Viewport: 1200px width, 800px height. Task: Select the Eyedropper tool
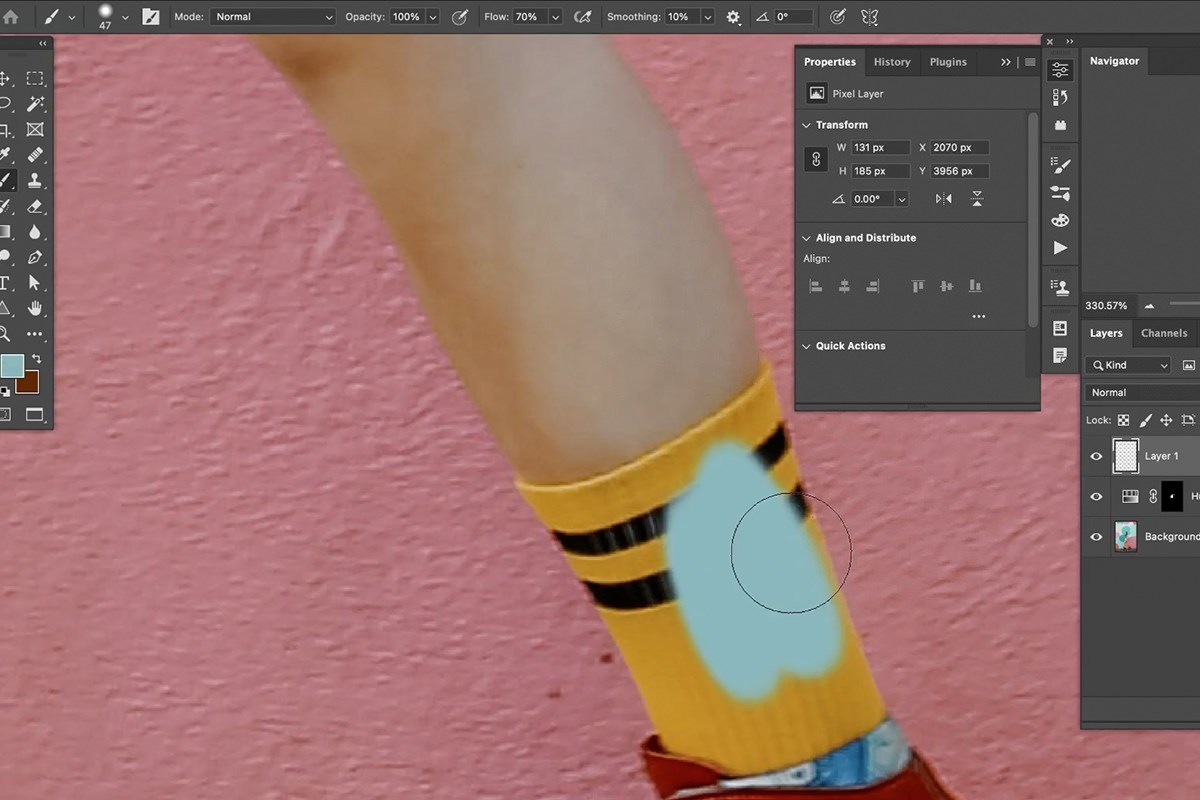coord(4,155)
